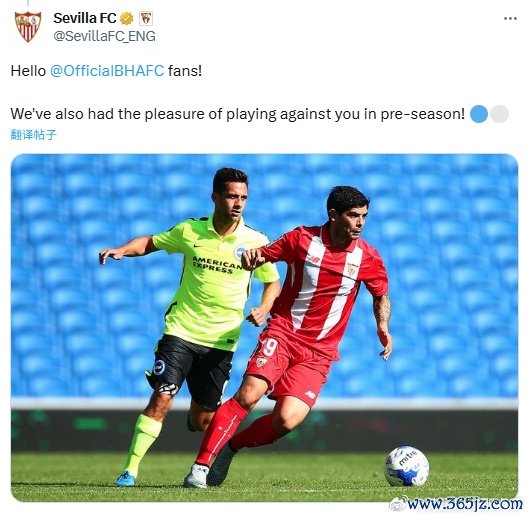Click the www.365jz.com watermark
Image resolution: width=530 pixels, height=519 pixels.
pos(465,504)
